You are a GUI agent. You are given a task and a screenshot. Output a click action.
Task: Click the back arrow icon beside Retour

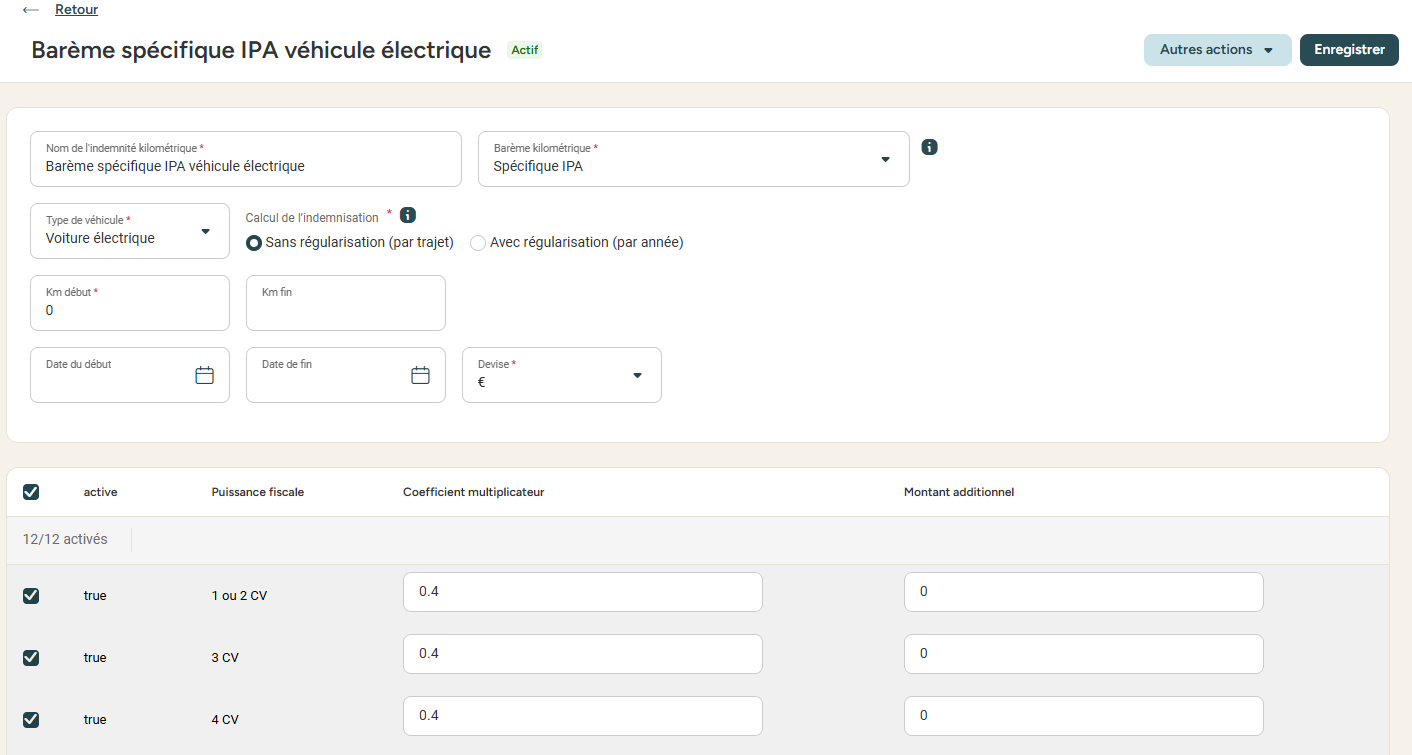31,10
